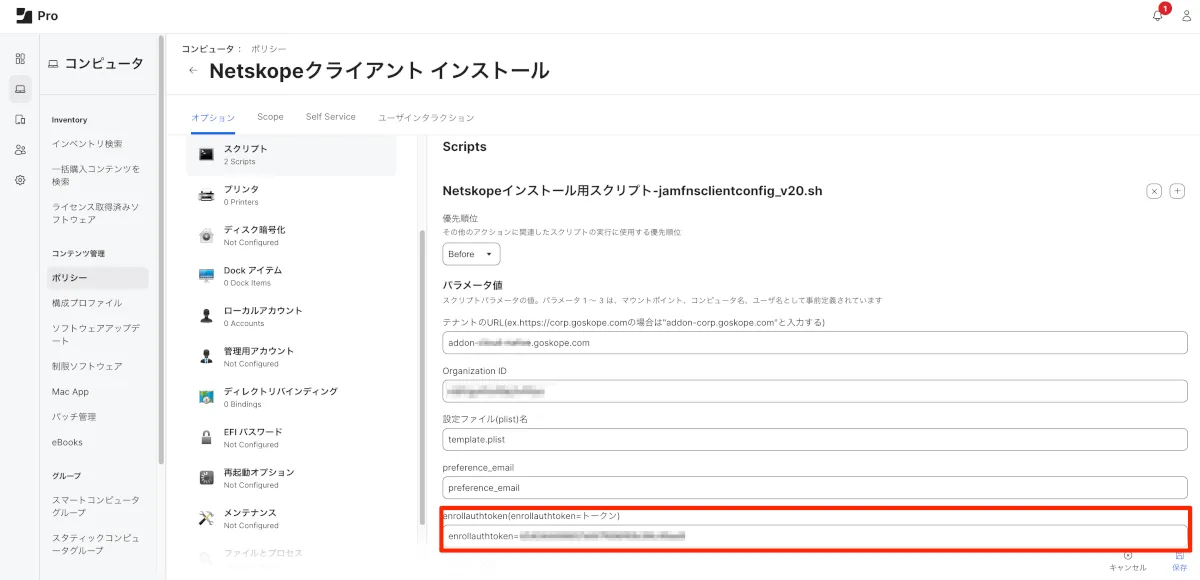Click the コンピュータ breadcrumb link
This screenshot has height=580, width=1200.
(x=207, y=49)
